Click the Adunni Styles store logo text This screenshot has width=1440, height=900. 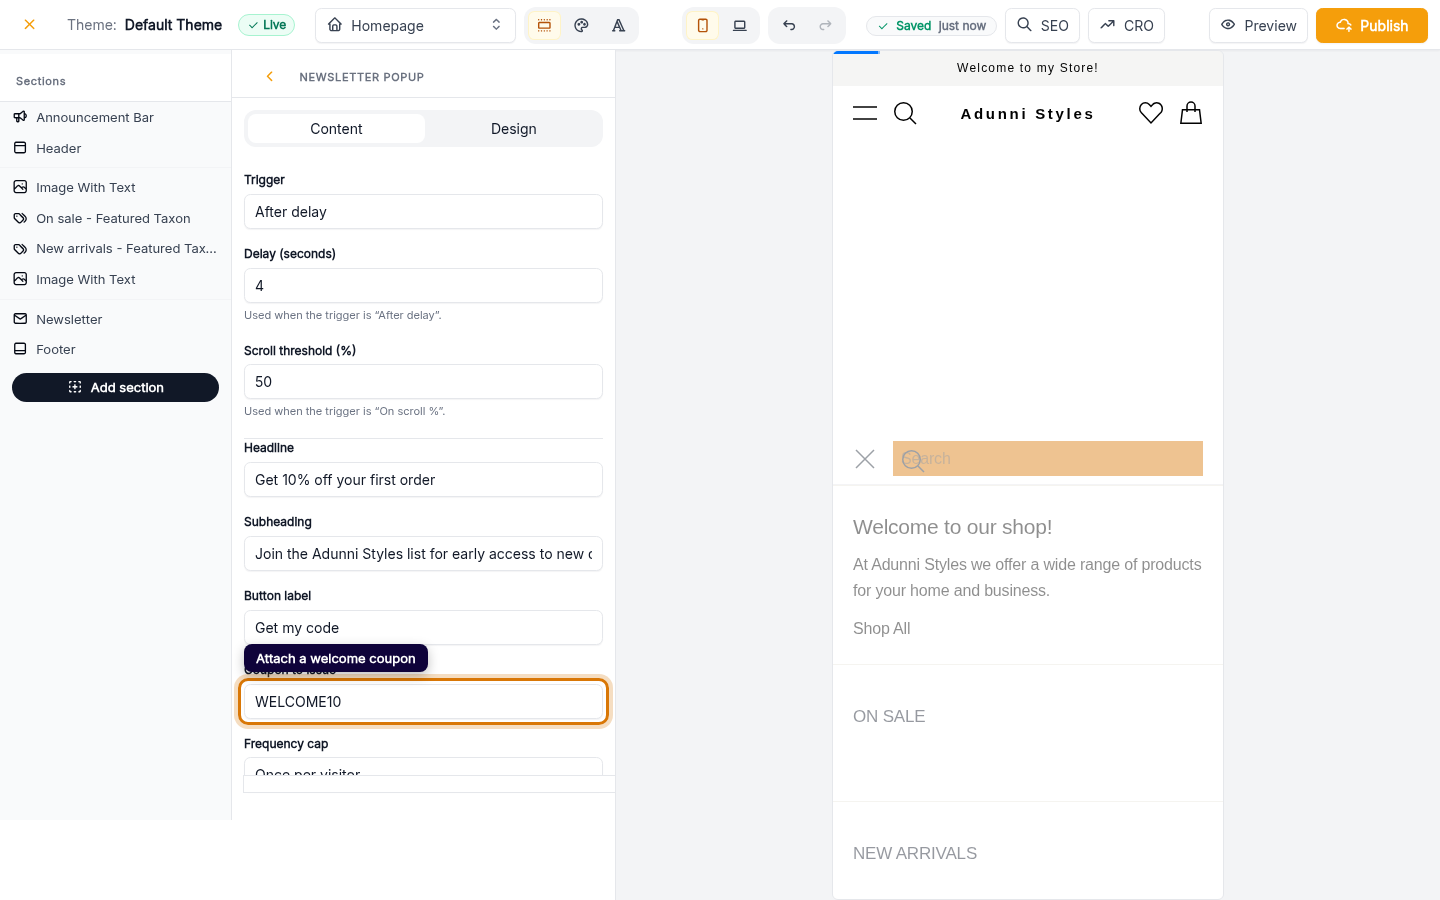coord(1027,114)
